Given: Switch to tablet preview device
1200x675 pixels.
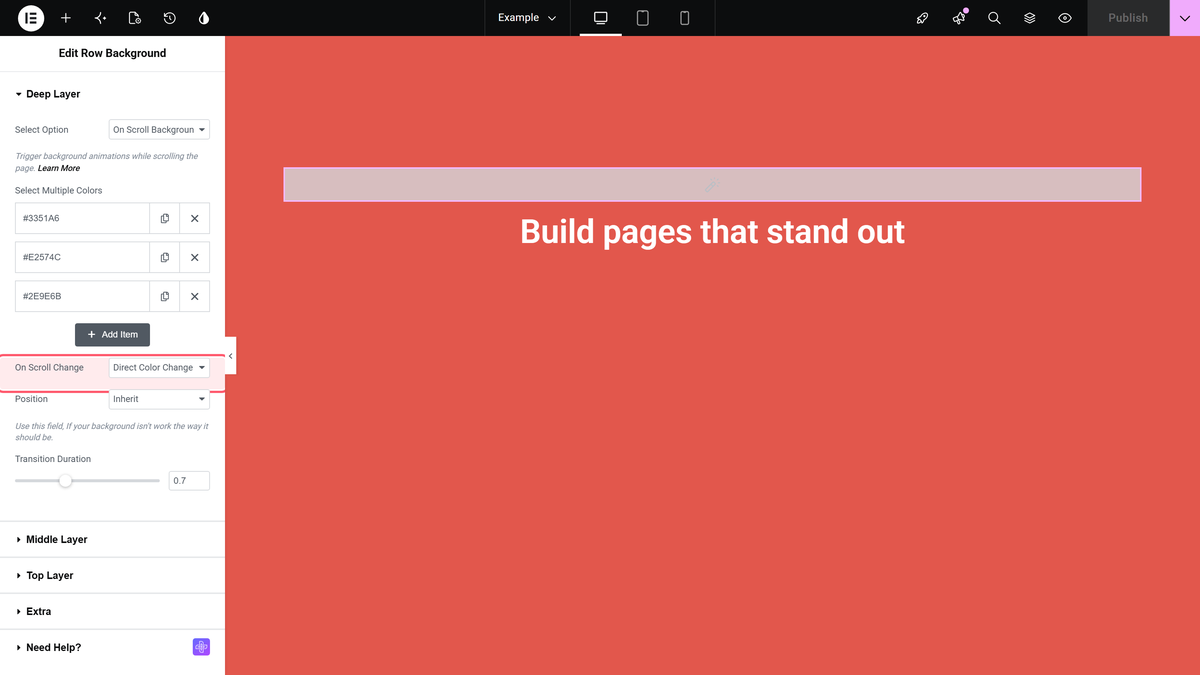Looking at the screenshot, I should tap(643, 18).
